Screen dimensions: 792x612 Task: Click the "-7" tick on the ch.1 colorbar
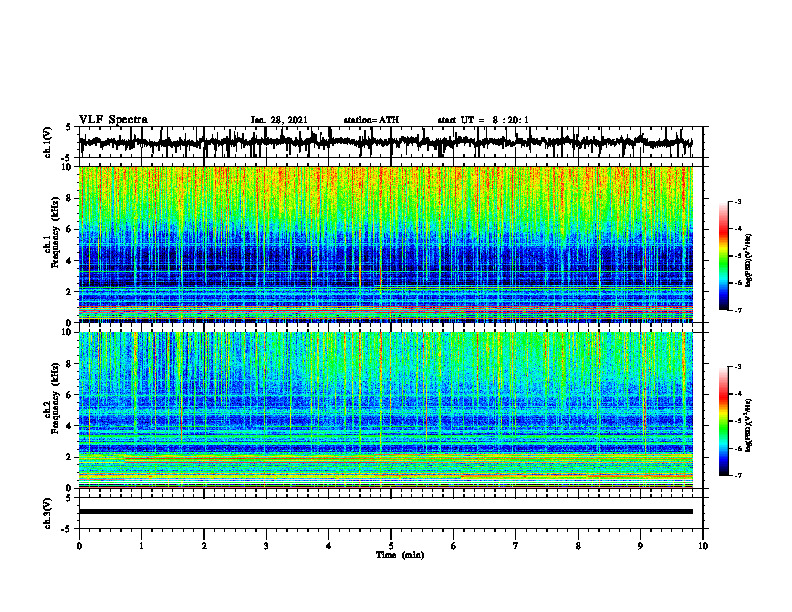pyautogui.click(x=738, y=310)
